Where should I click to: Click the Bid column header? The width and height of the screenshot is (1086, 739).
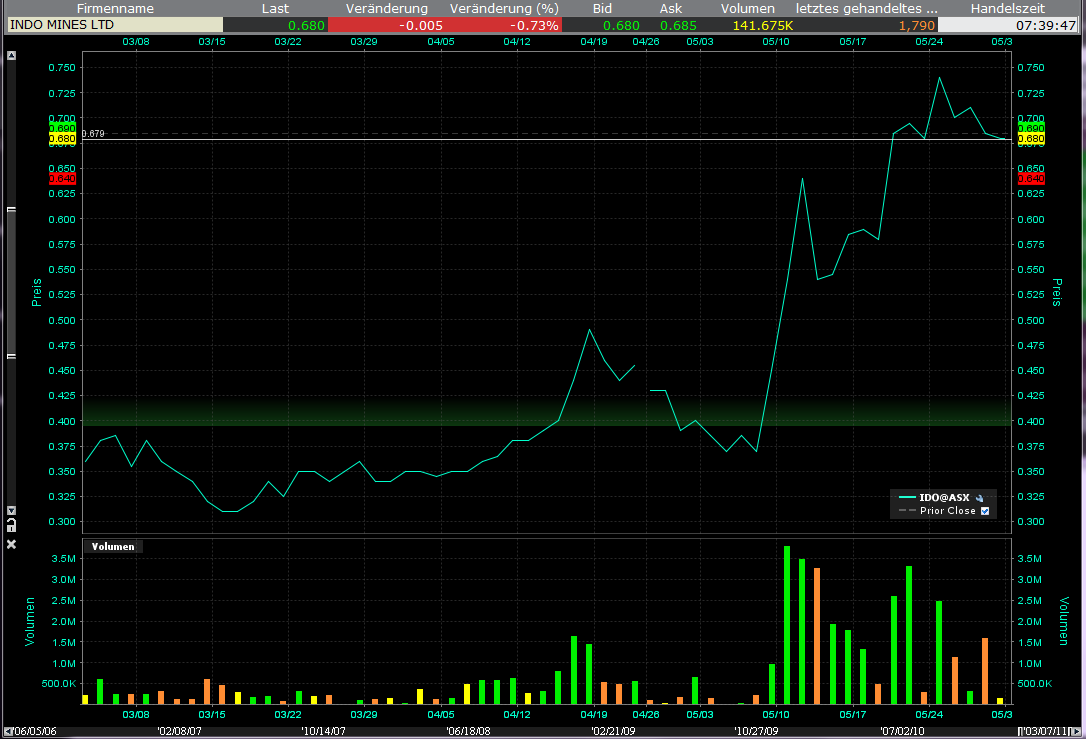(602, 8)
